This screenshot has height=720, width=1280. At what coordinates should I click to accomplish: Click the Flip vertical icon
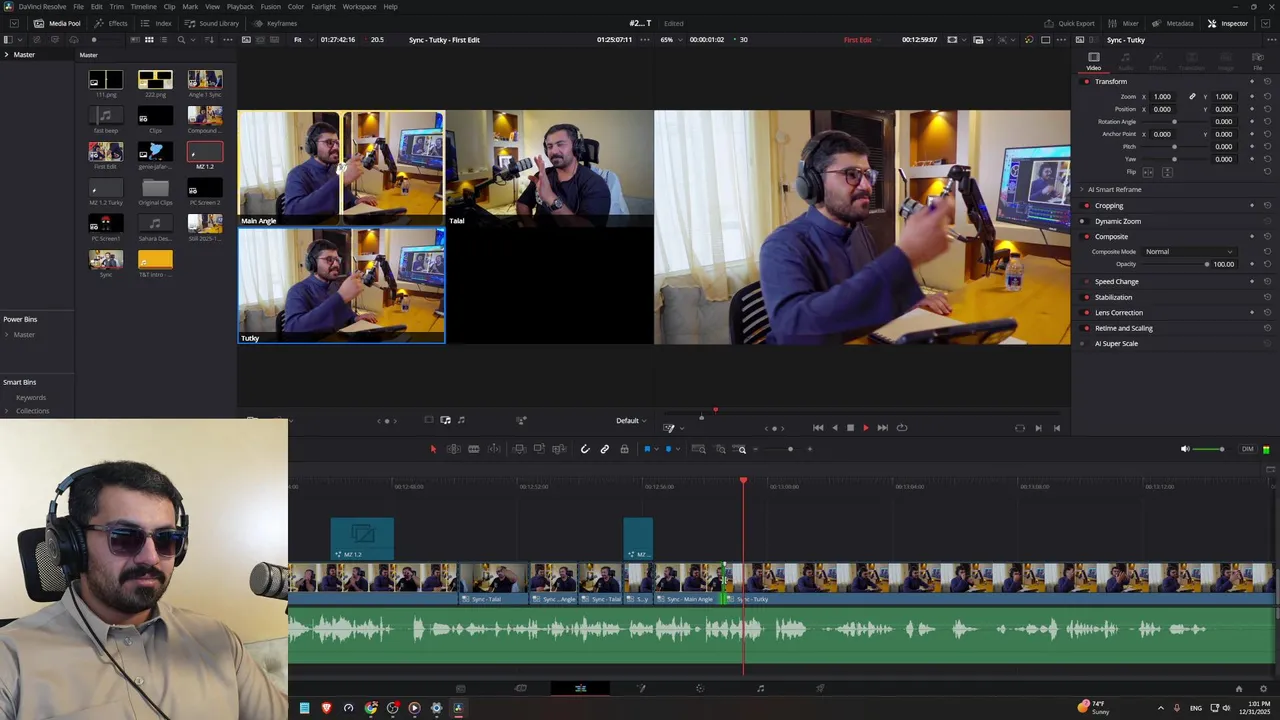pos(1167,172)
